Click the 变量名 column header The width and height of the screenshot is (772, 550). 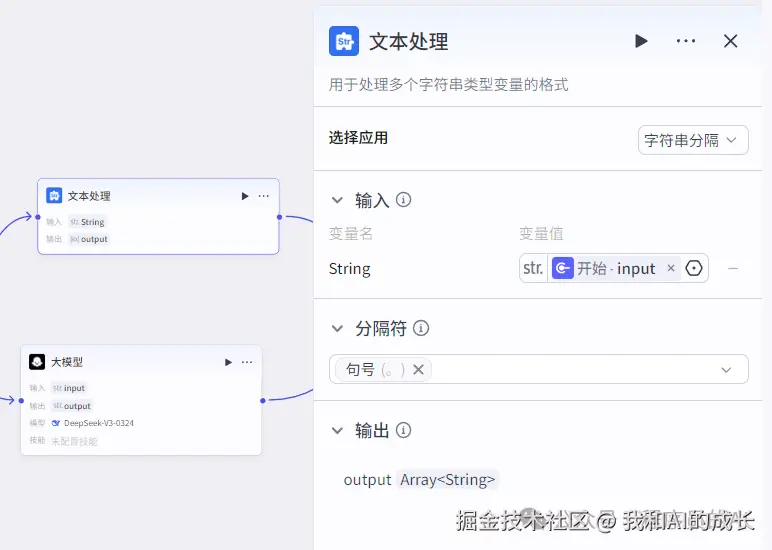click(351, 233)
